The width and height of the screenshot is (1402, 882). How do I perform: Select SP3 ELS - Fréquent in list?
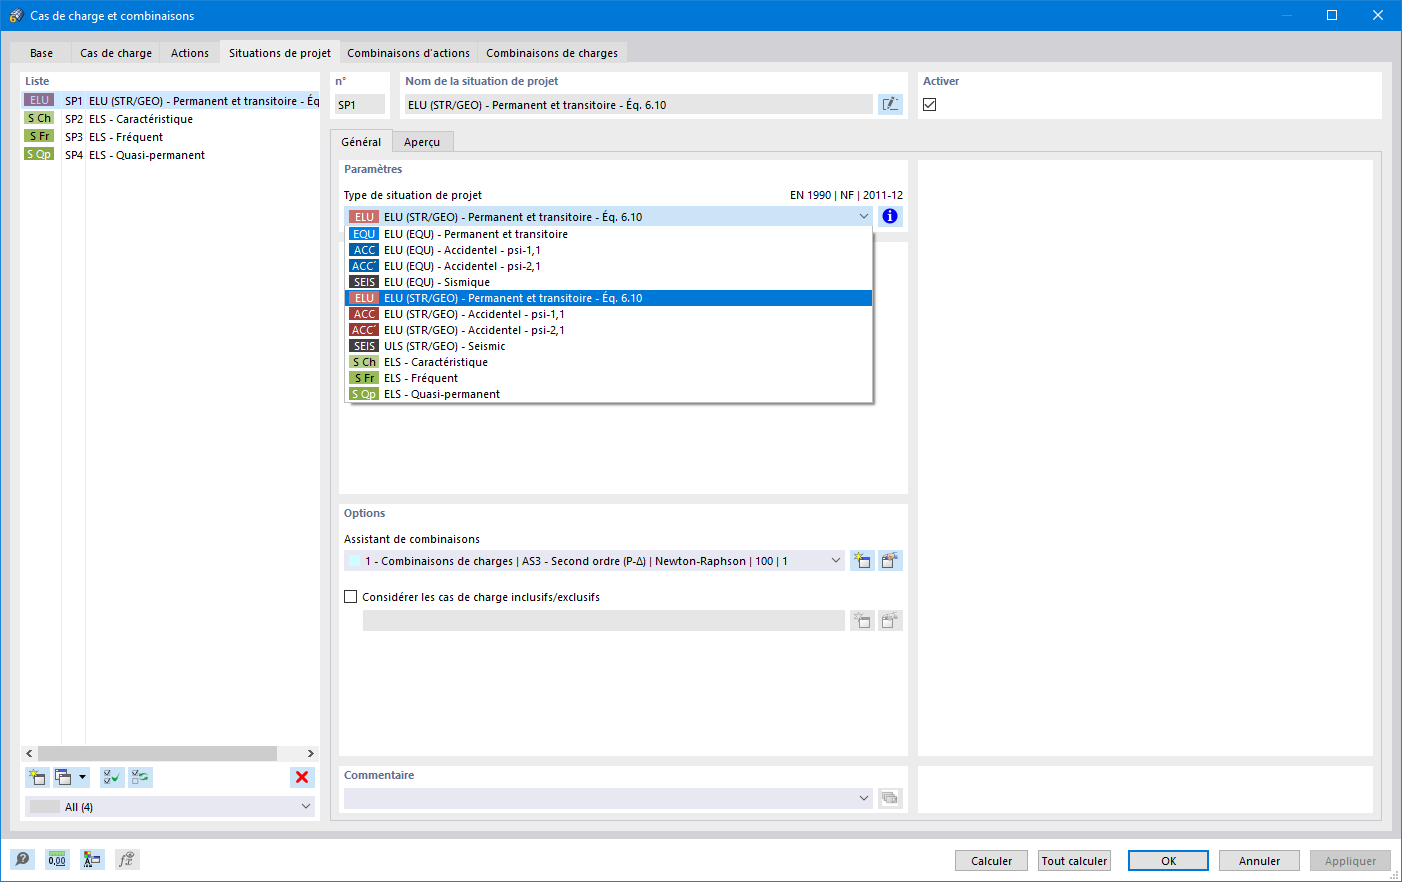170,137
